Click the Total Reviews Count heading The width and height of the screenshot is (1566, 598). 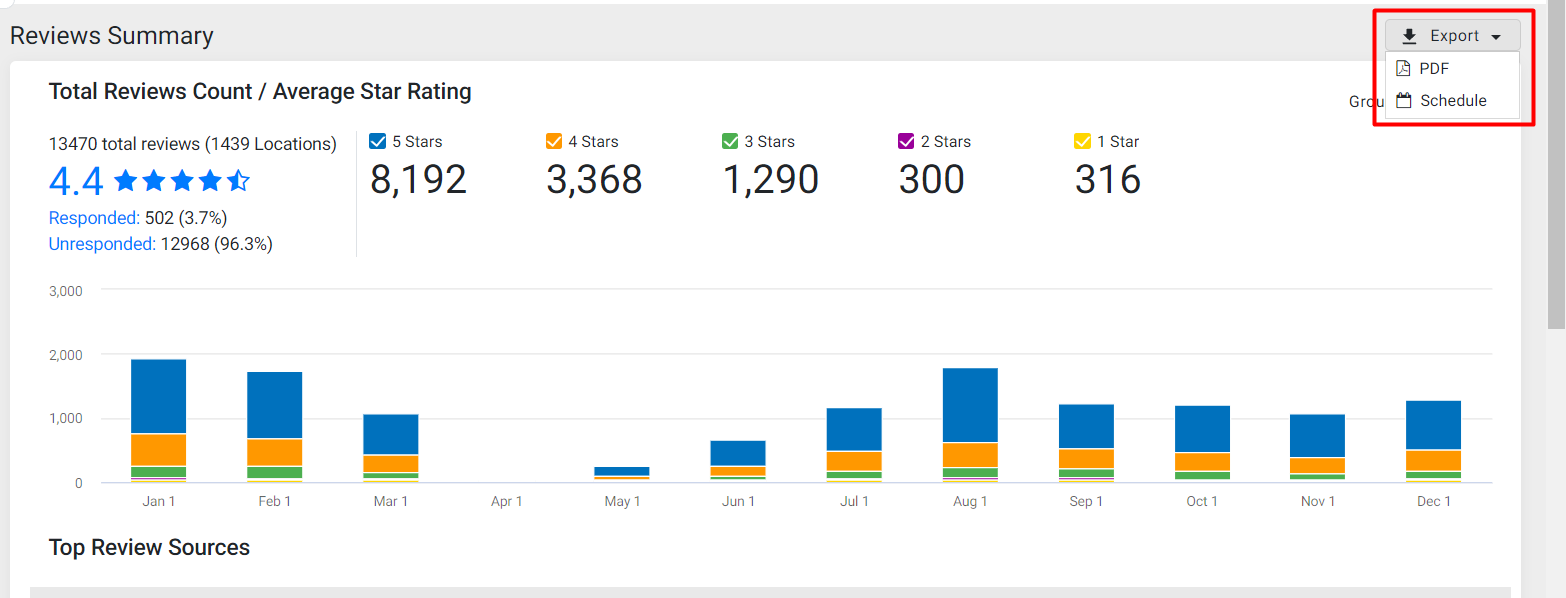tap(260, 92)
